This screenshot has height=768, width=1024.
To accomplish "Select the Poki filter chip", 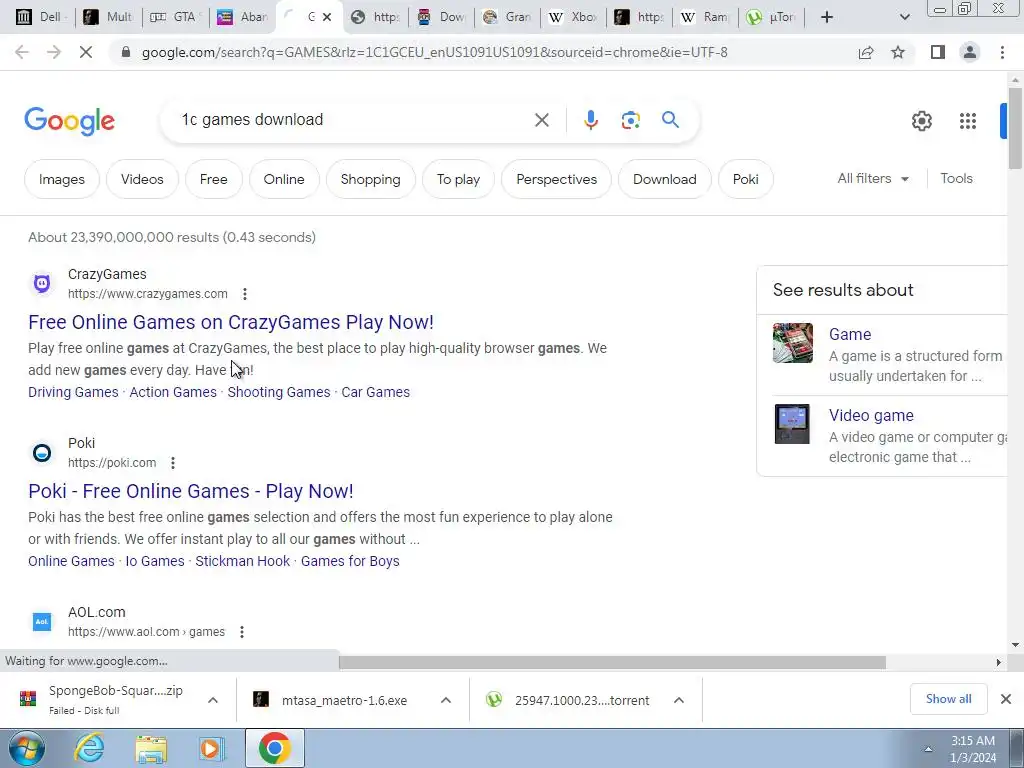I will pos(746,179).
